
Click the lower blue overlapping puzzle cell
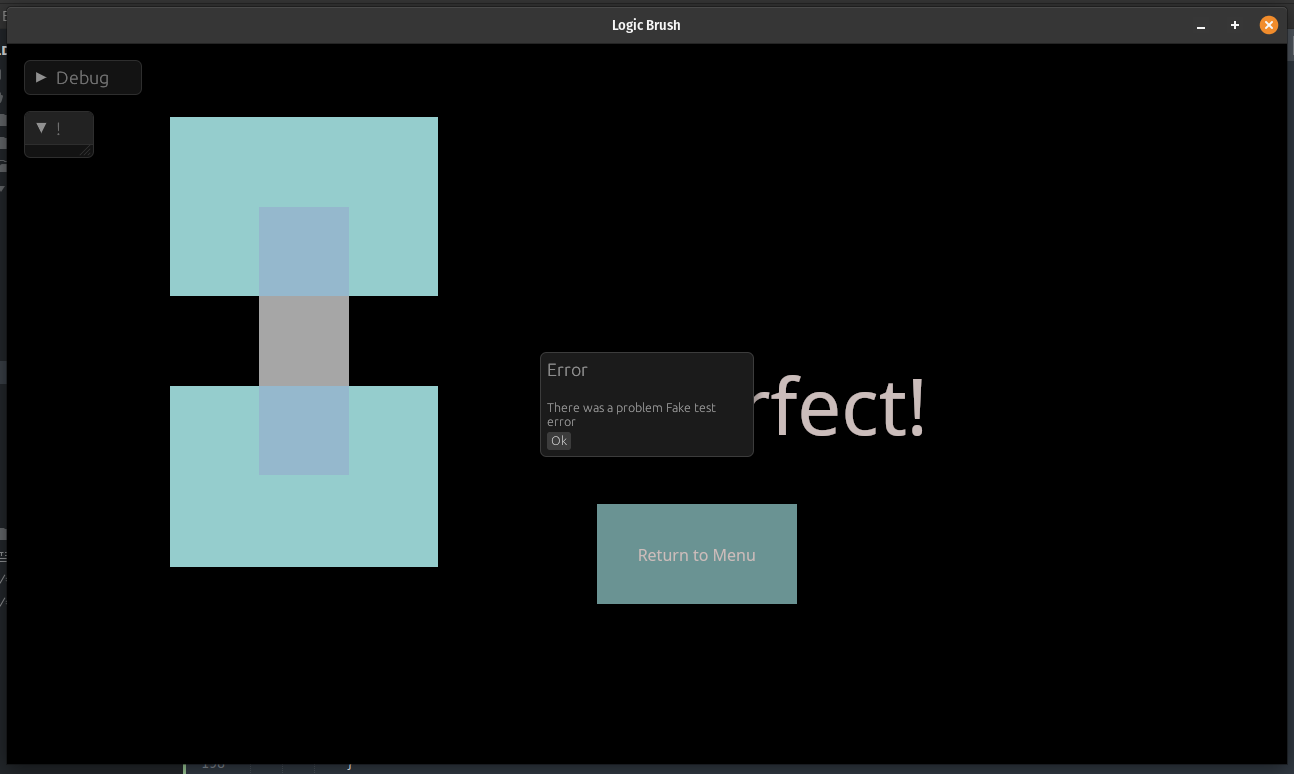click(304, 430)
